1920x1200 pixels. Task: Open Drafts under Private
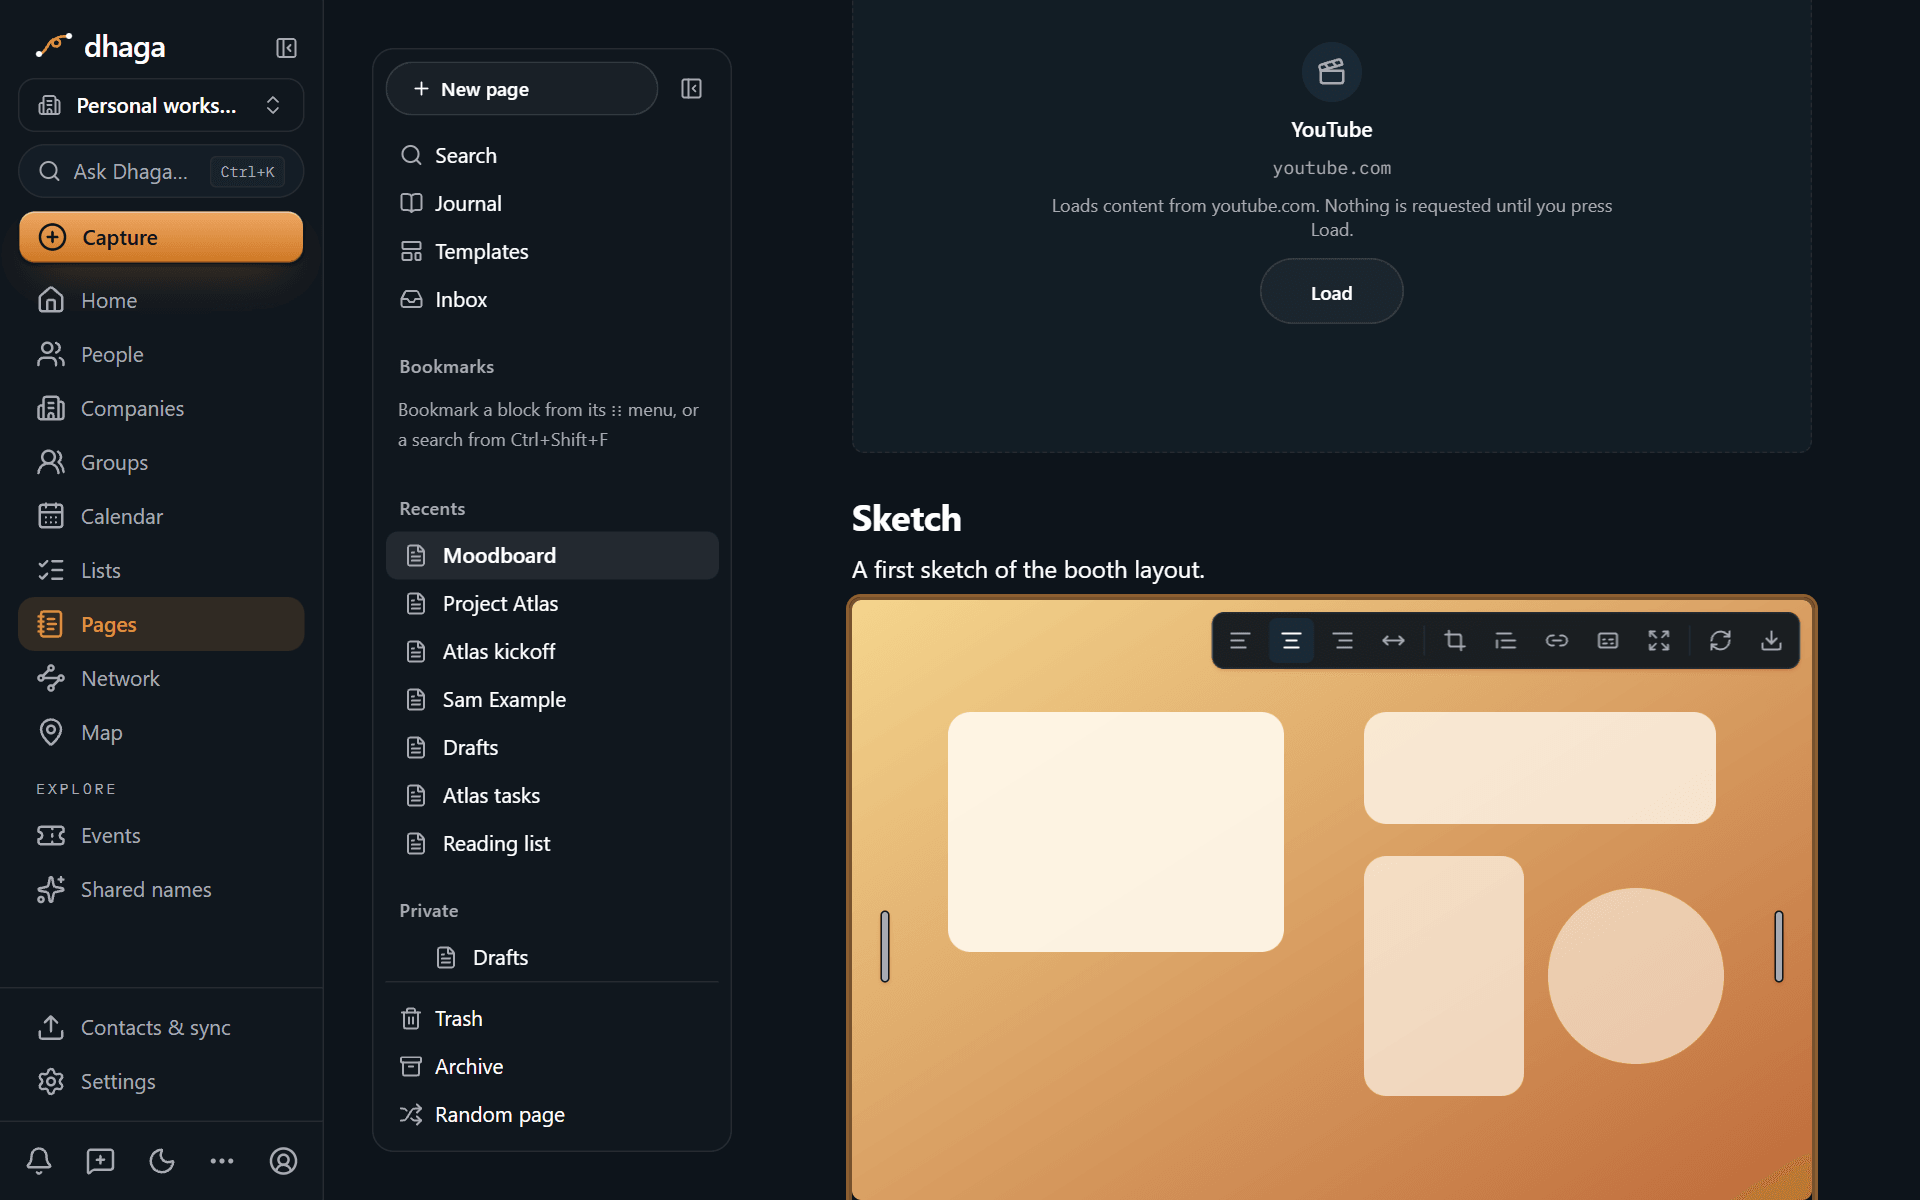tap(552, 957)
